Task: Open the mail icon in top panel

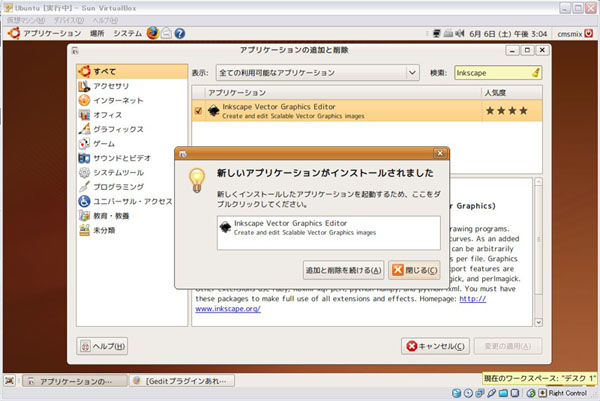Action: coord(166,33)
